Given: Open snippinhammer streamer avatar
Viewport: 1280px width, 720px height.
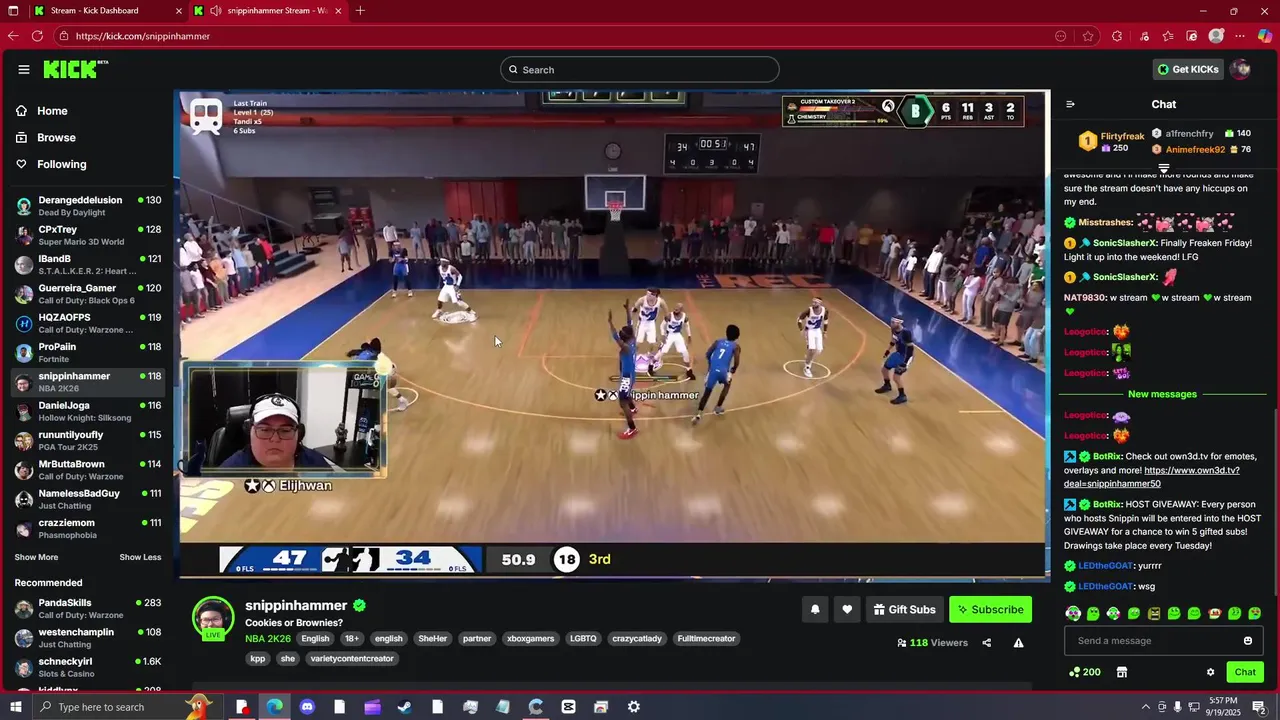Looking at the screenshot, I should coord(213,617).
